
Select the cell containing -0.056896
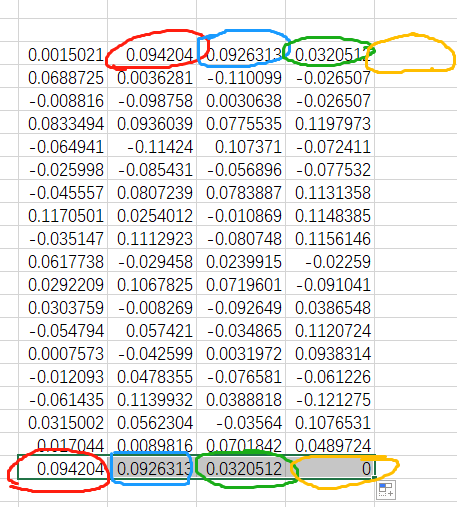pyautogui.click(x=241, y=168)
